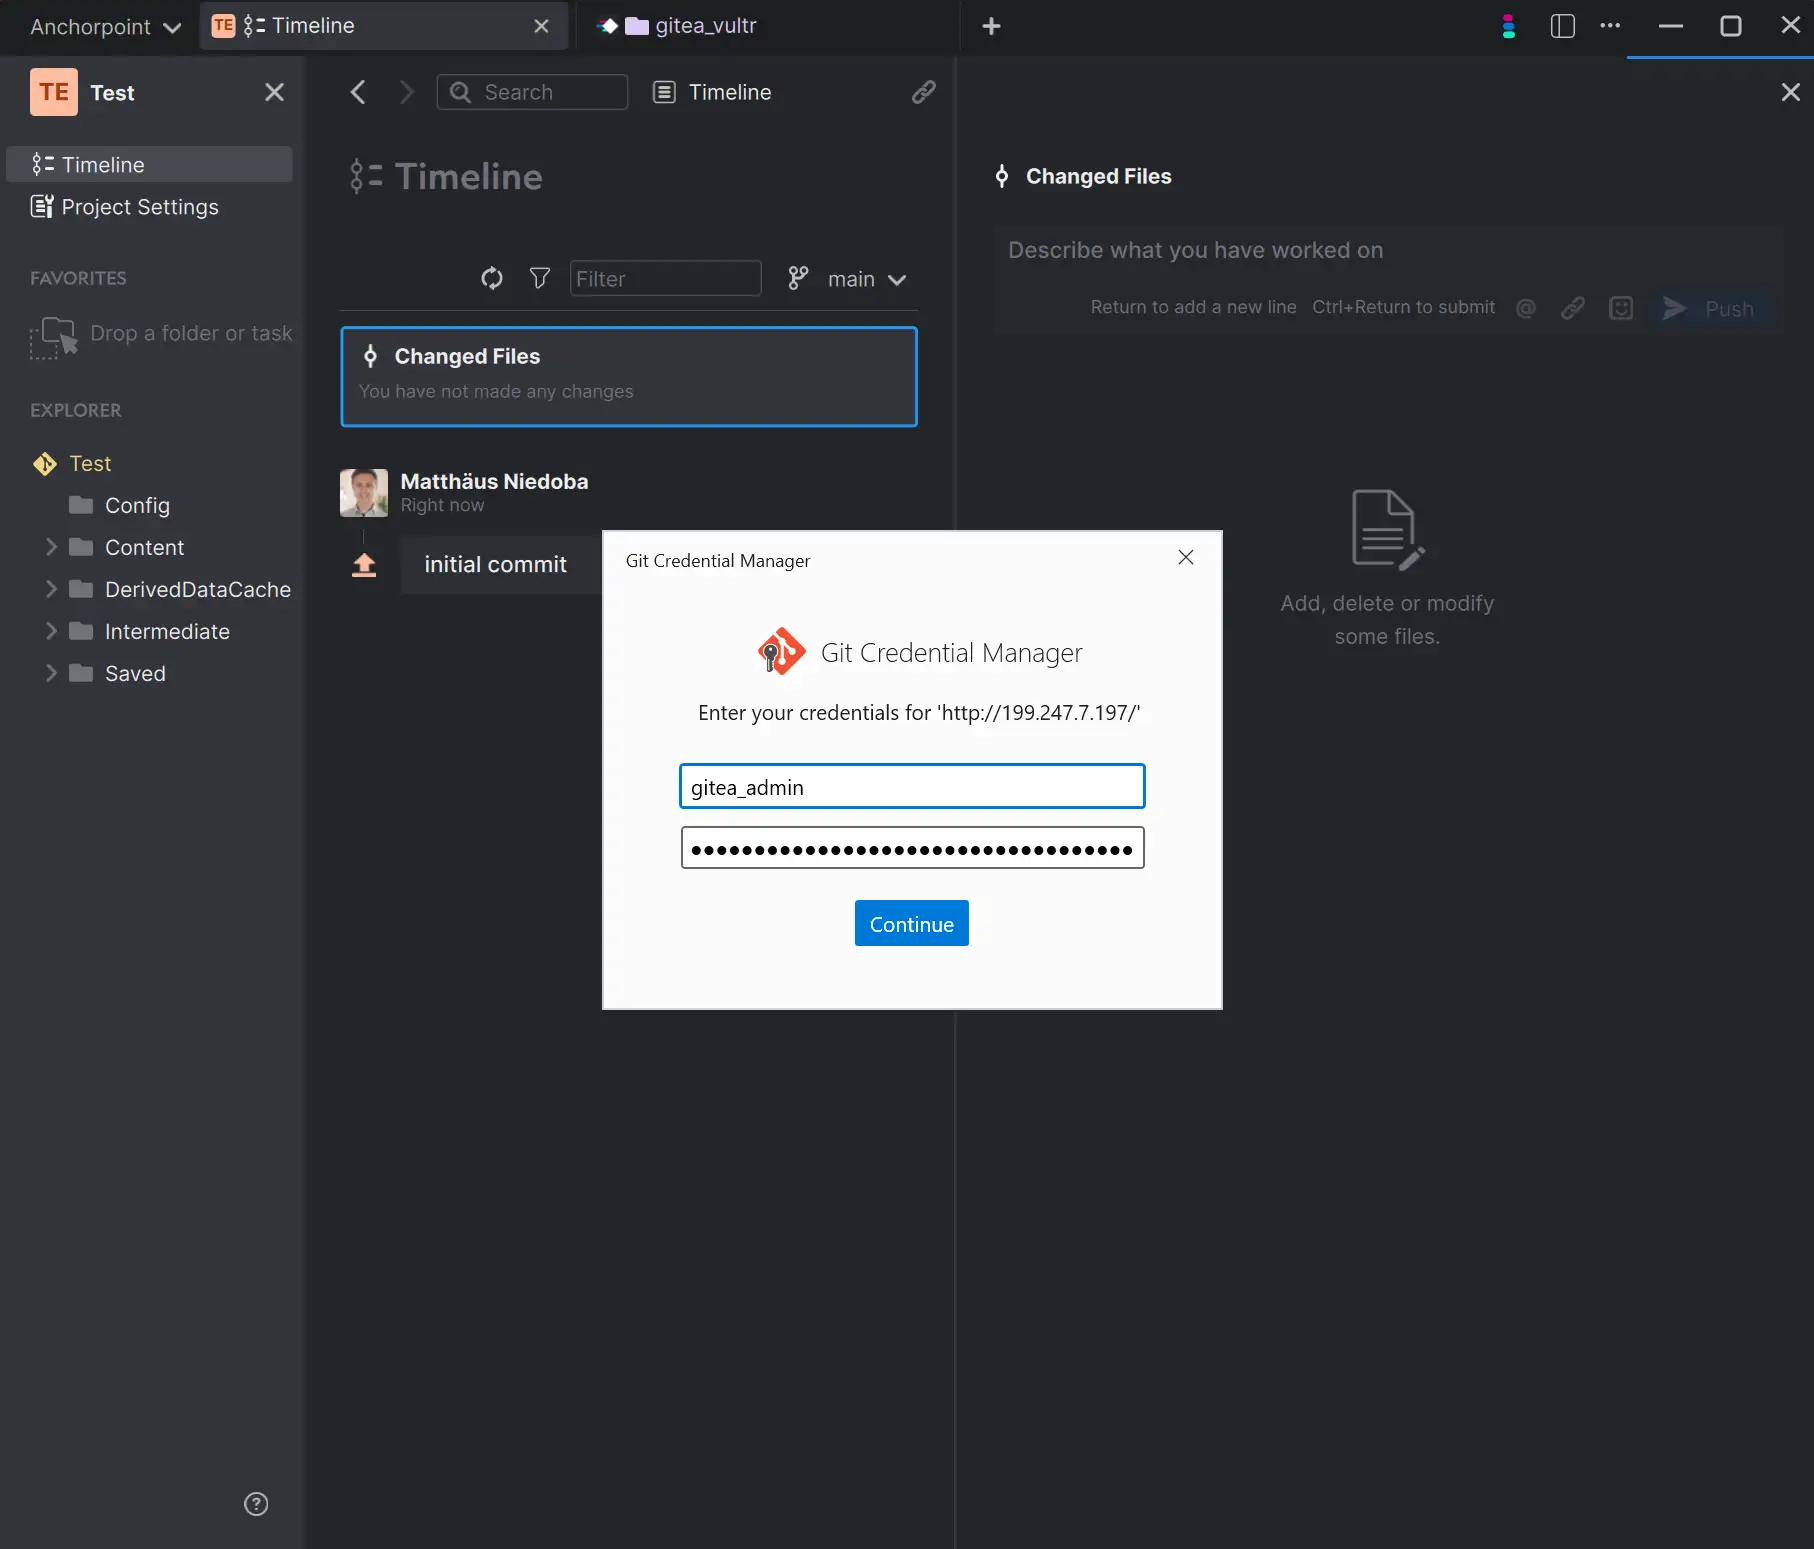Expand the Content folder
This screenshot has width=1814, height=1549.
point(51,547)
